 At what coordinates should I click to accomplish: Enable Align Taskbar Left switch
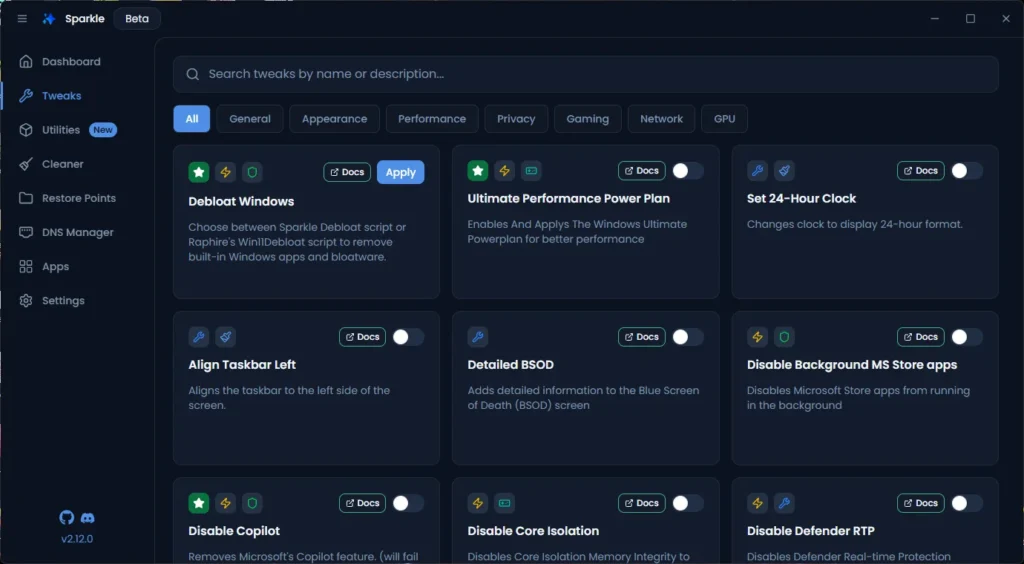pos(407,337)
